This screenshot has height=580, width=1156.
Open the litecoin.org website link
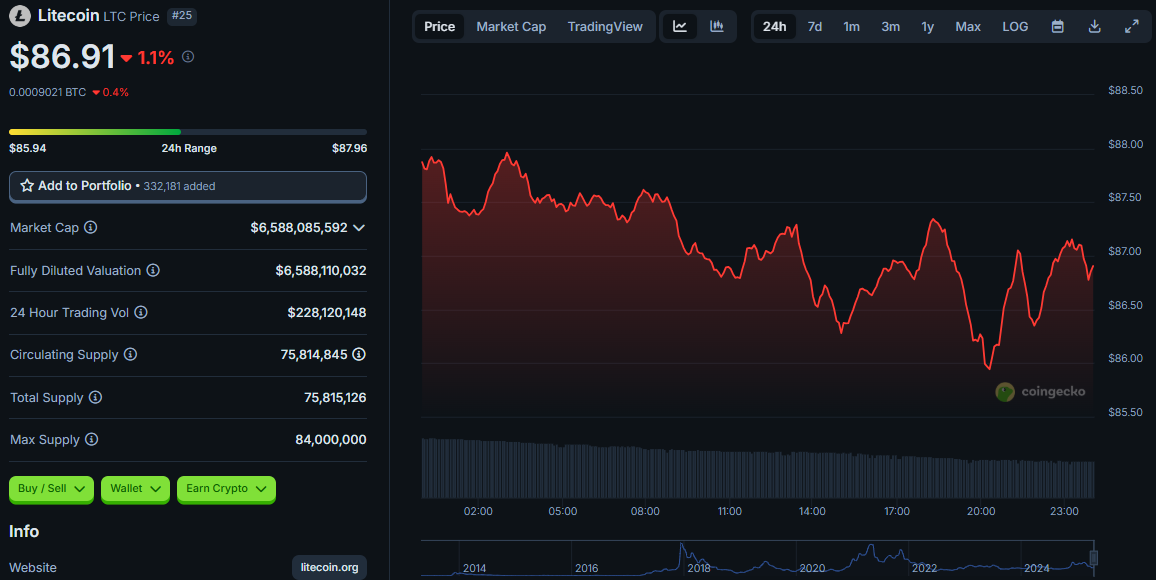pyautogui.click(x=330, y=567)
